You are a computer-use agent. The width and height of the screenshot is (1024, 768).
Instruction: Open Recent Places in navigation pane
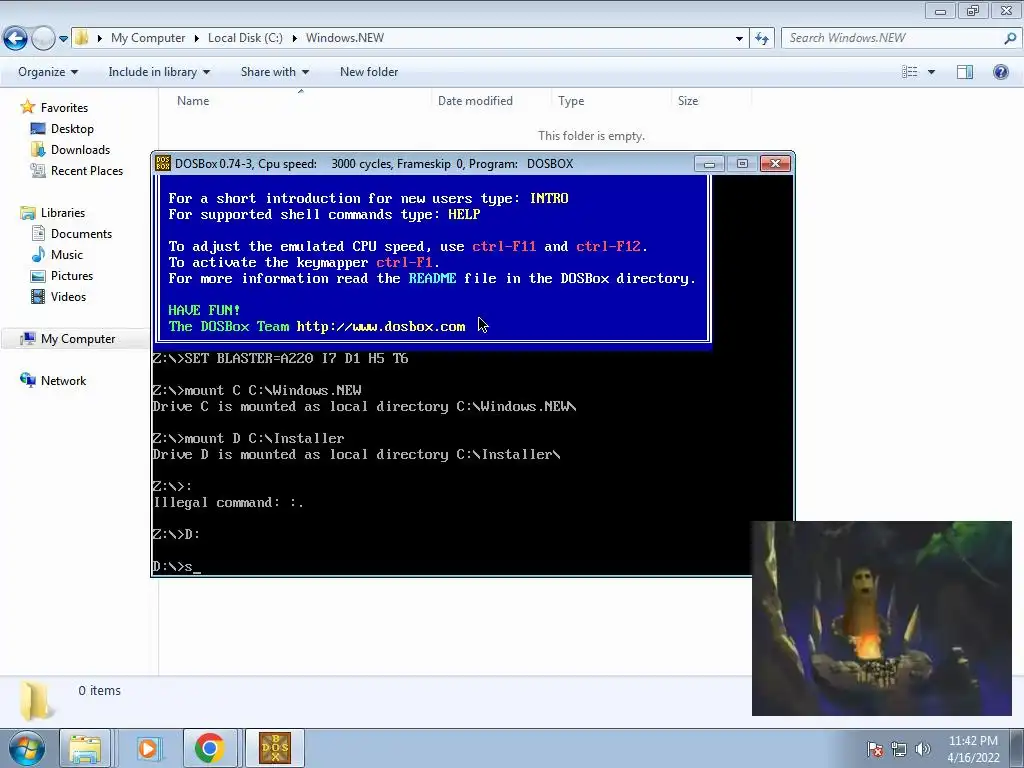[77, 170]
